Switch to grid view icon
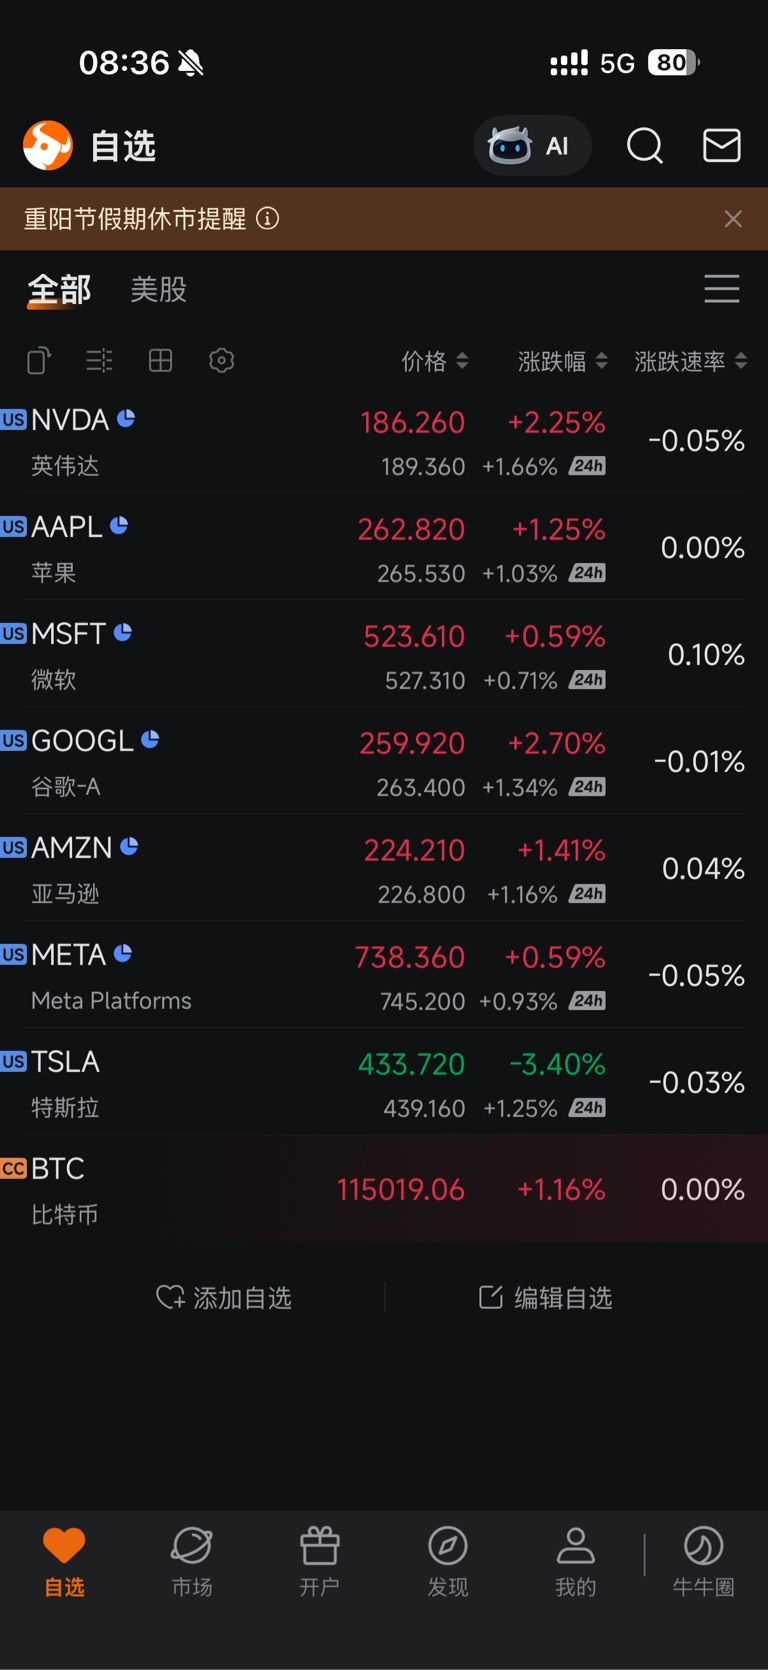Viewport: 768px width, 1670px height. tap(160, 360)
